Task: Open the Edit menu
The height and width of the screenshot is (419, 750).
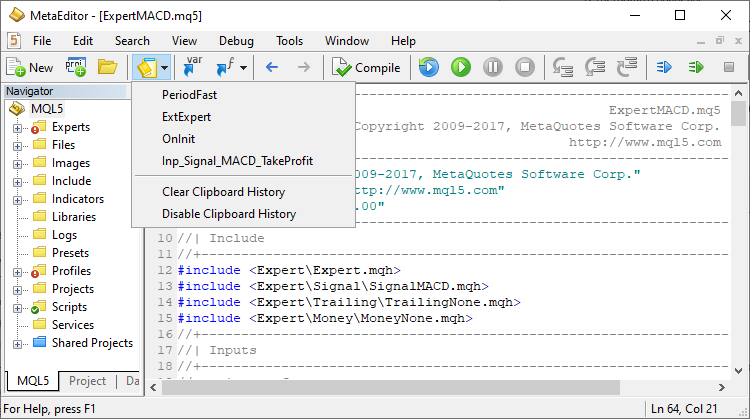Action: pos(83,41)
